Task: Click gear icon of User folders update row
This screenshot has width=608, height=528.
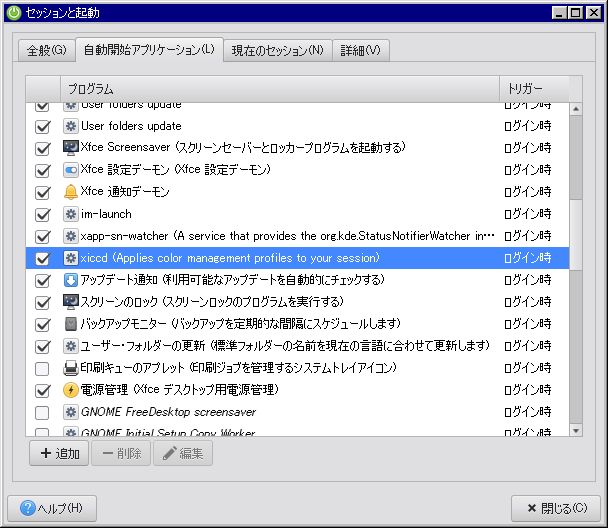Action: [71, 126]
